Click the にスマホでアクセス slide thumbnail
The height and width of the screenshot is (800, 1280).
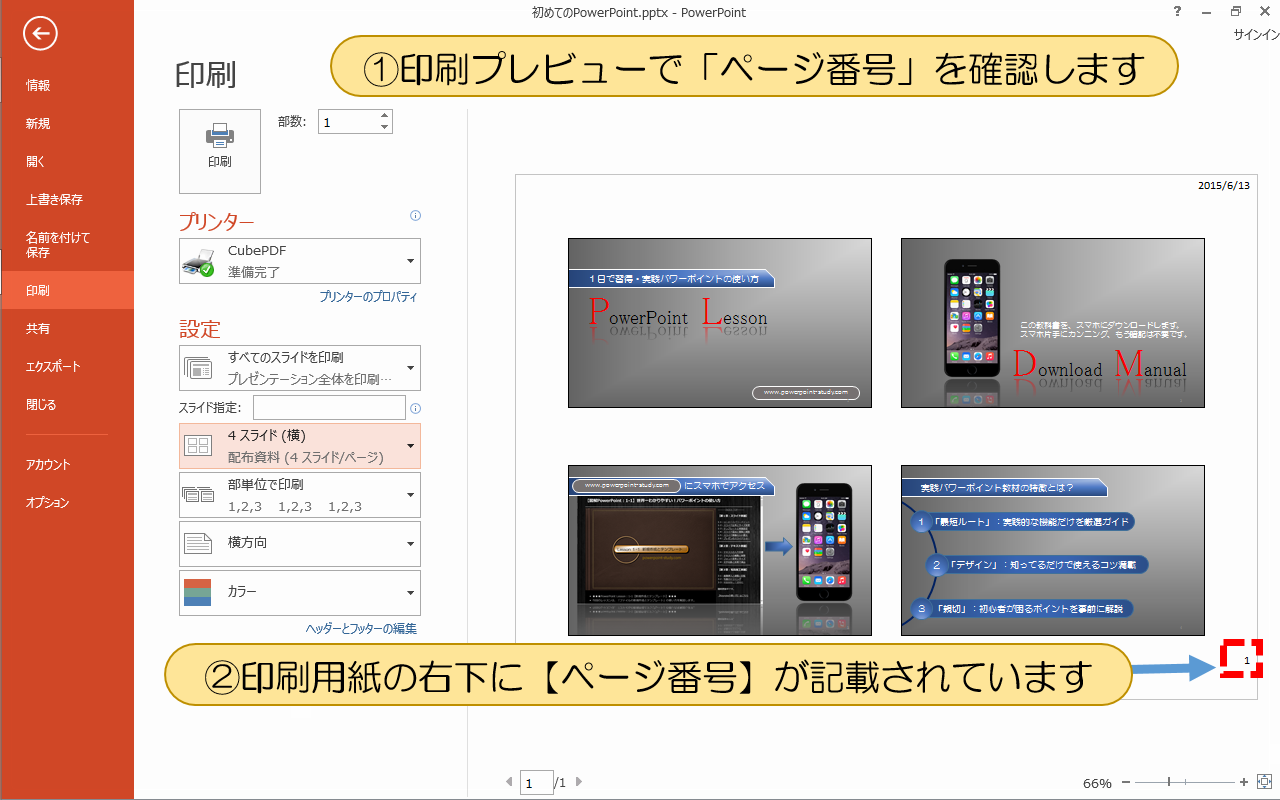[720, 550]
